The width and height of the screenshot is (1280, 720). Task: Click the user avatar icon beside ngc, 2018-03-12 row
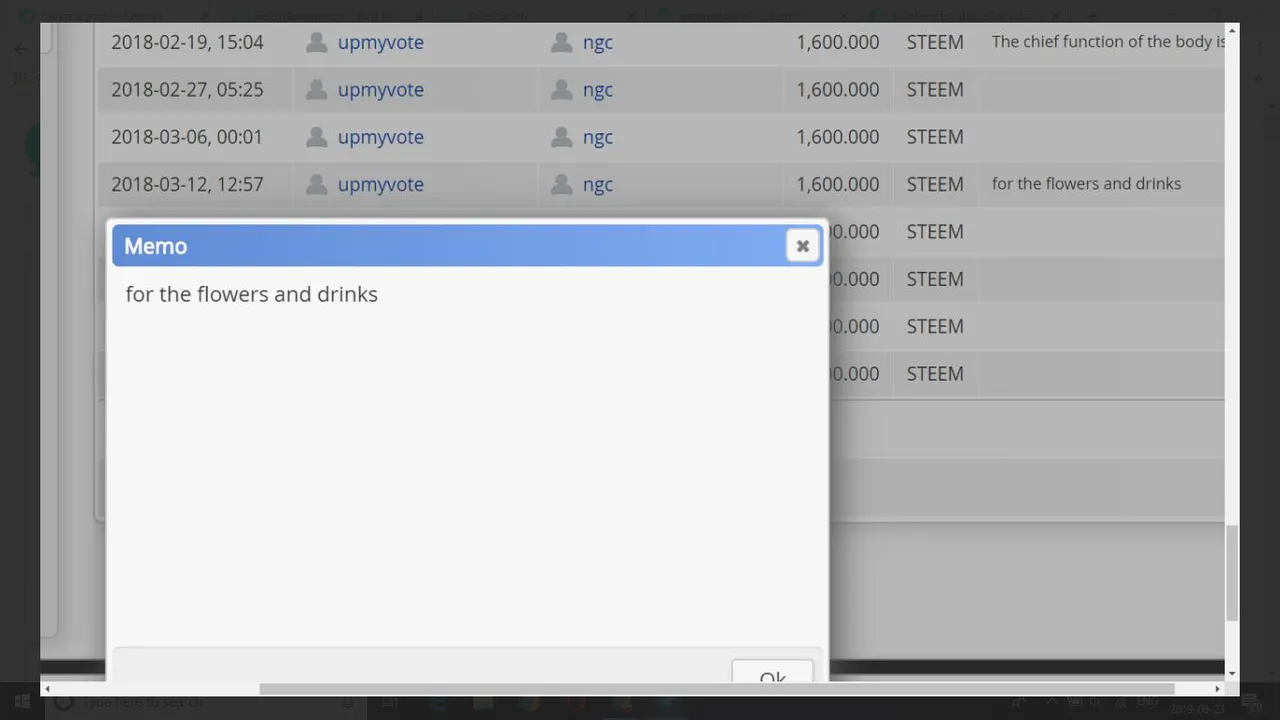tap(561, 184)
